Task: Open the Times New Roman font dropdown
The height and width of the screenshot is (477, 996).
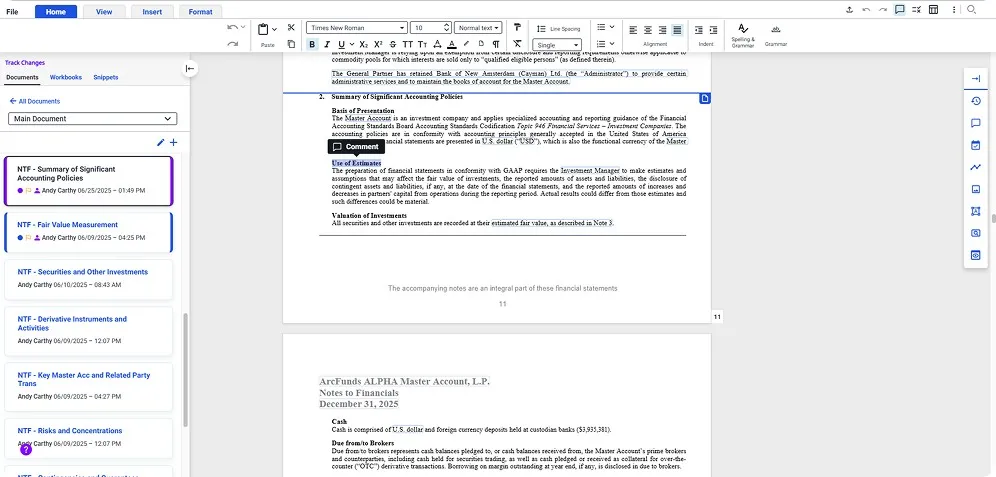Action: point(357,28)
